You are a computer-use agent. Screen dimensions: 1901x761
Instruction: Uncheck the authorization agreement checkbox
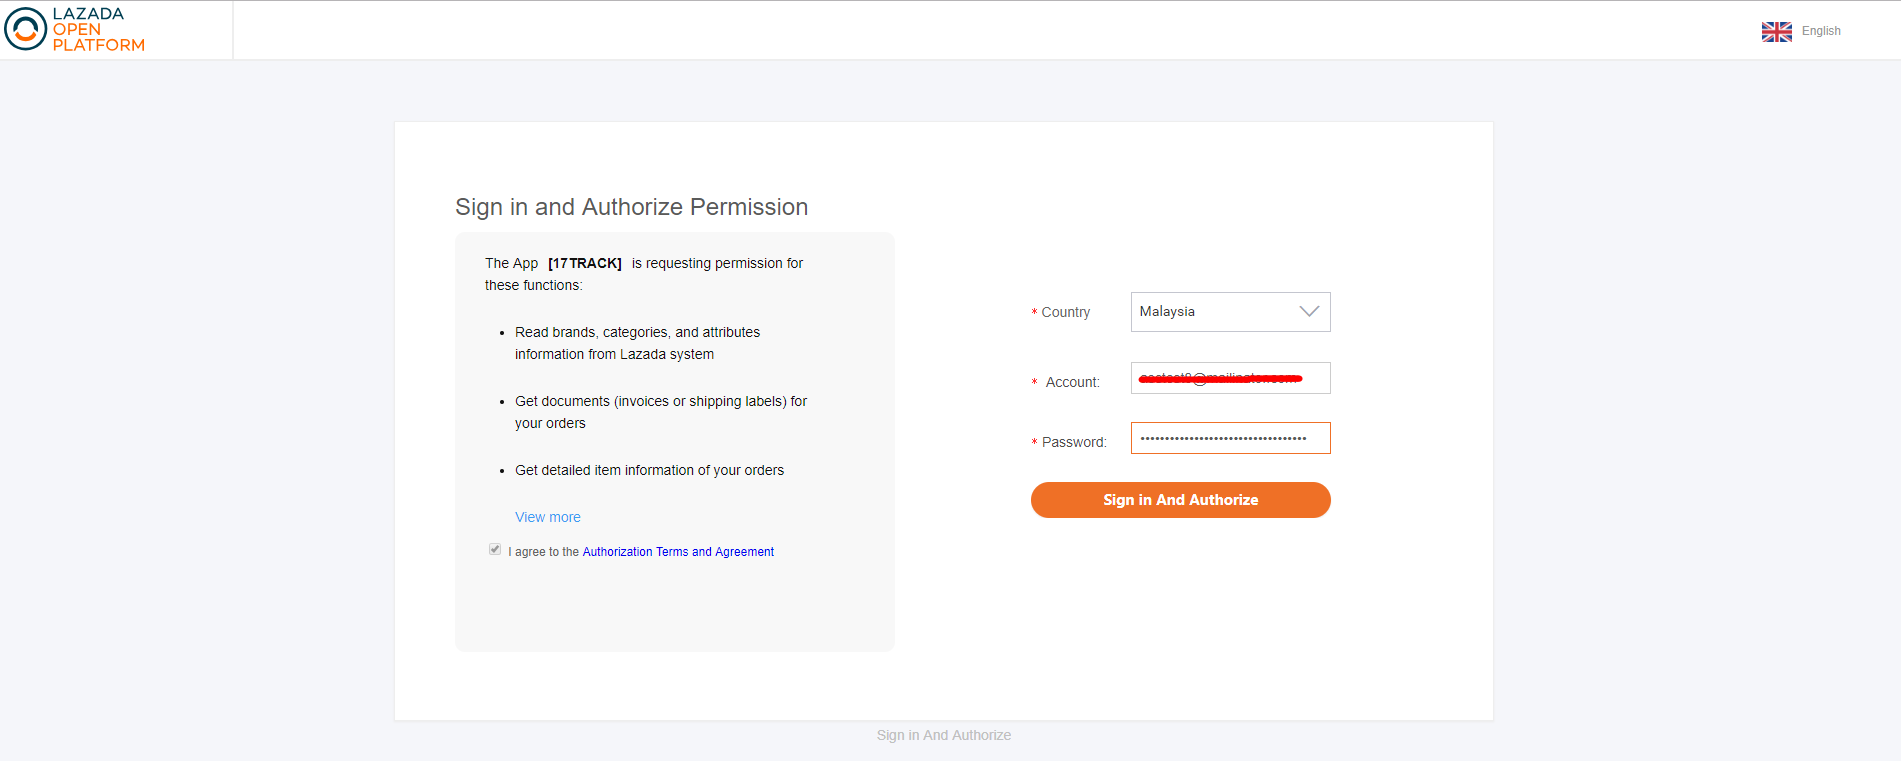[x=495, y=549]
